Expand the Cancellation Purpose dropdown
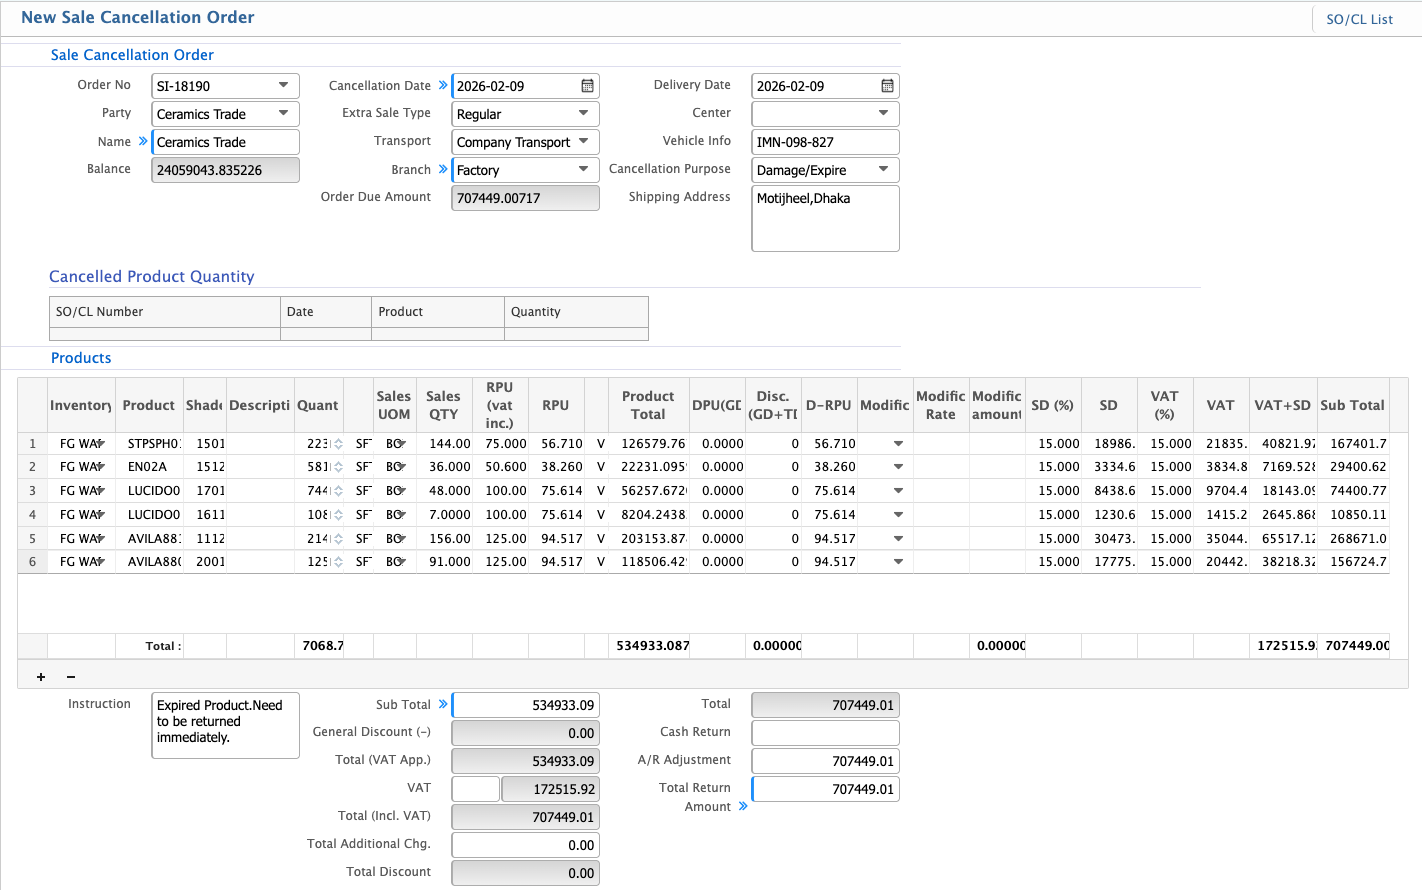 click(x=883, y=170)
